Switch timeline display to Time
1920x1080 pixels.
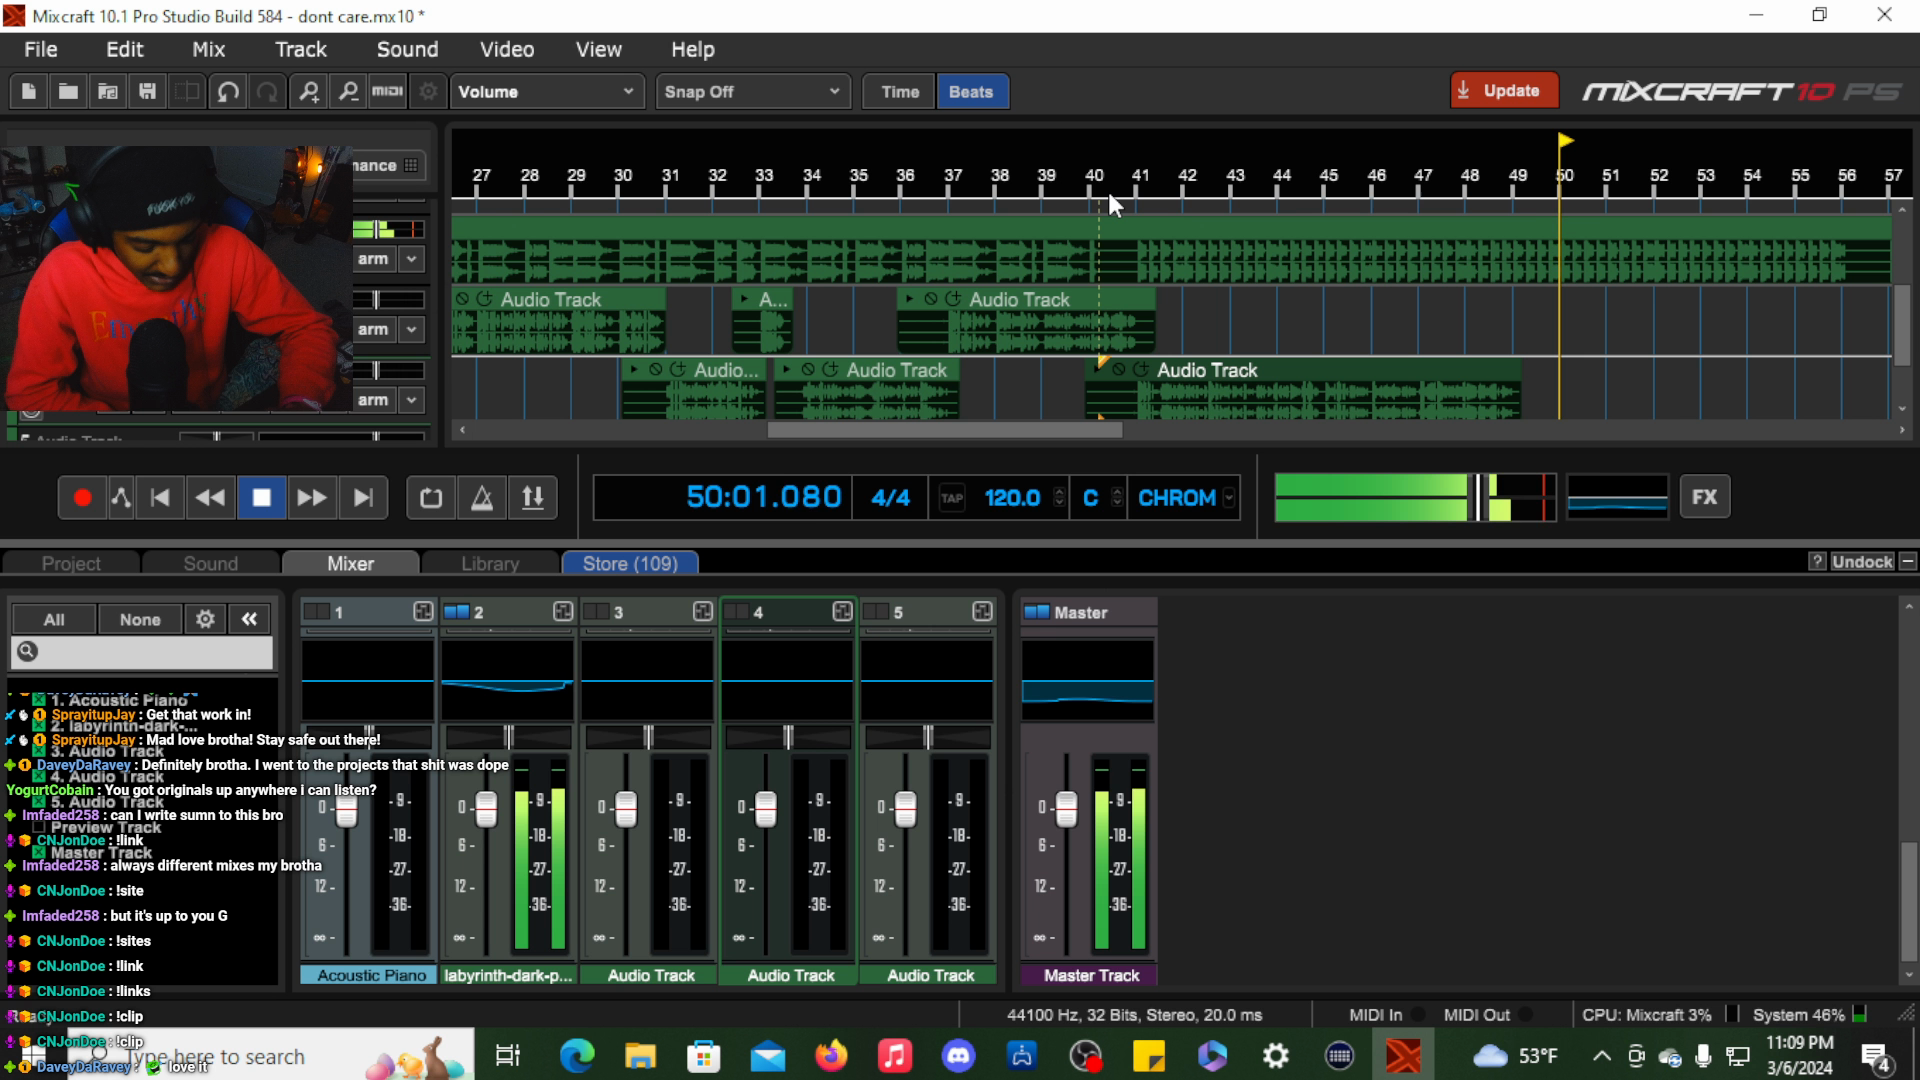click(900, 92)
